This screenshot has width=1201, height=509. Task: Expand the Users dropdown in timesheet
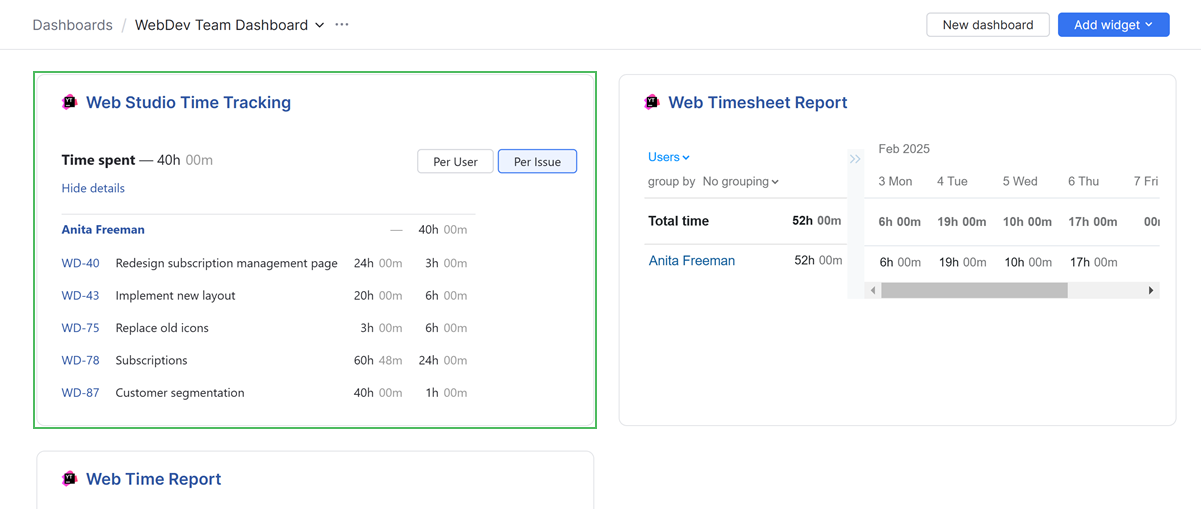[x=668, y=157]
